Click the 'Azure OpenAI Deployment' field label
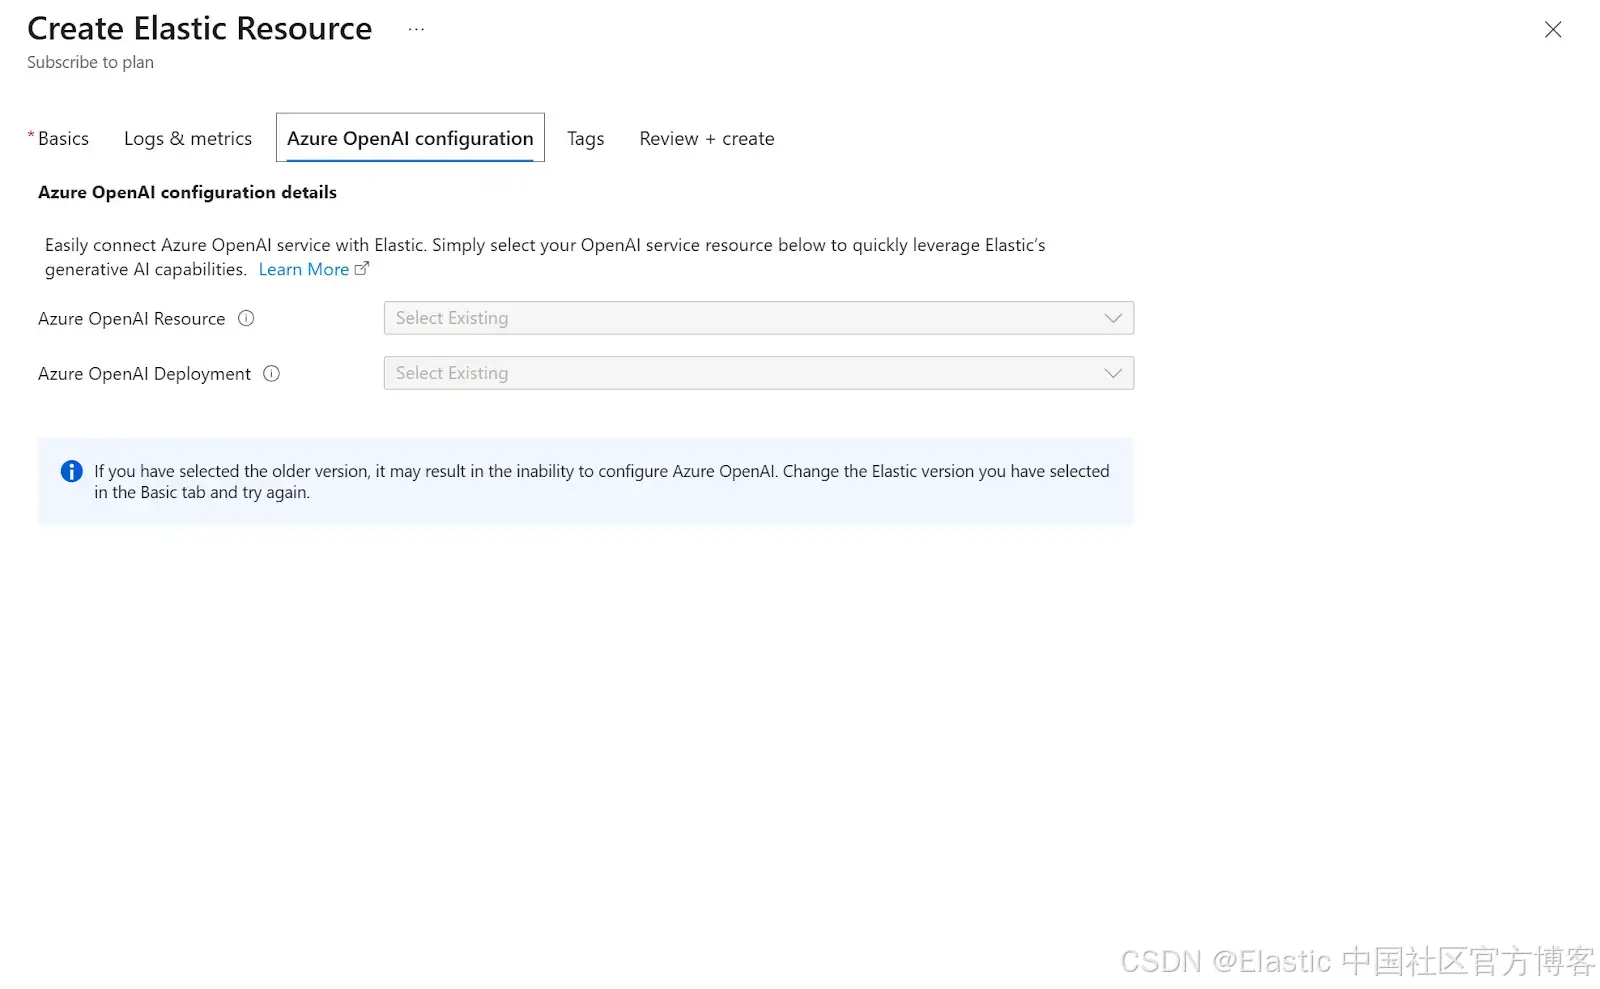This screenshot has width=1600, height=989. click(x=145, y=373)
